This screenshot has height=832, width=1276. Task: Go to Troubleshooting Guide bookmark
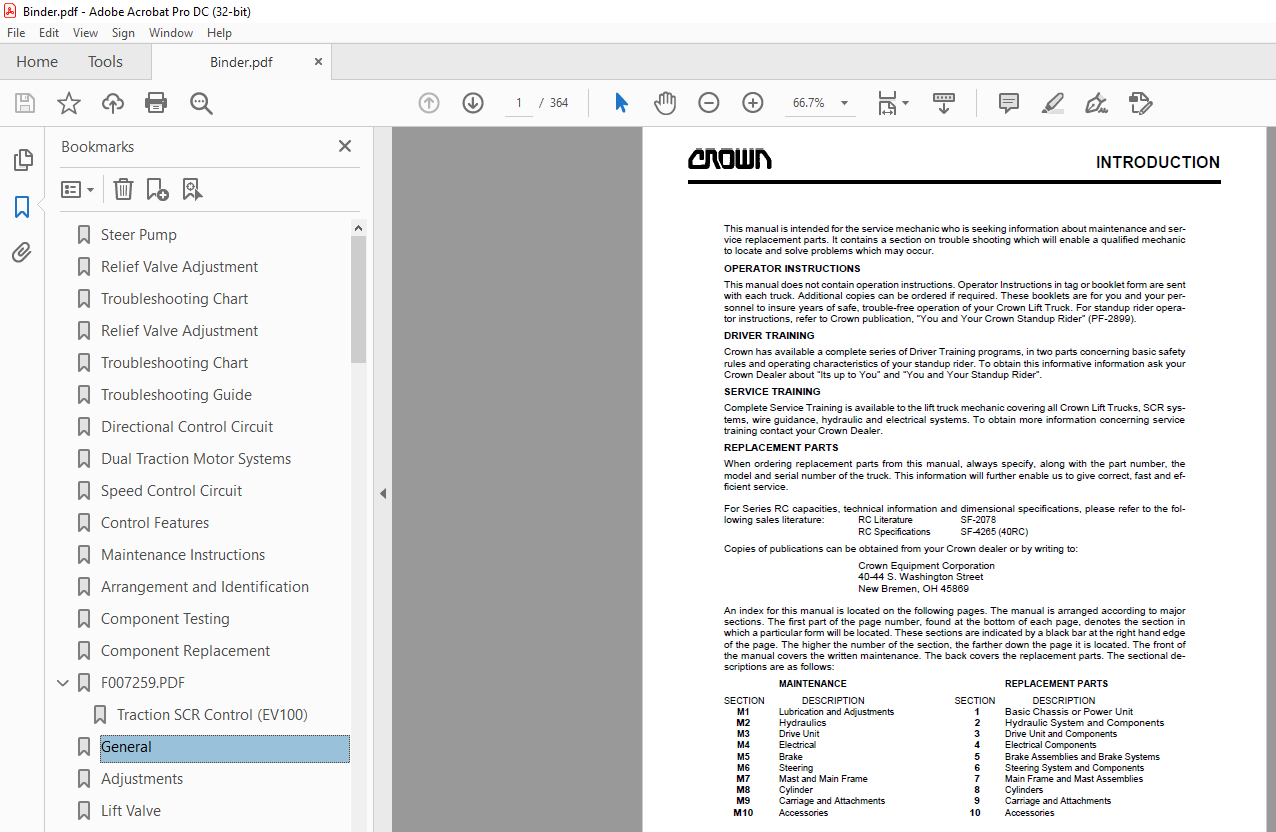click(176, 395)
